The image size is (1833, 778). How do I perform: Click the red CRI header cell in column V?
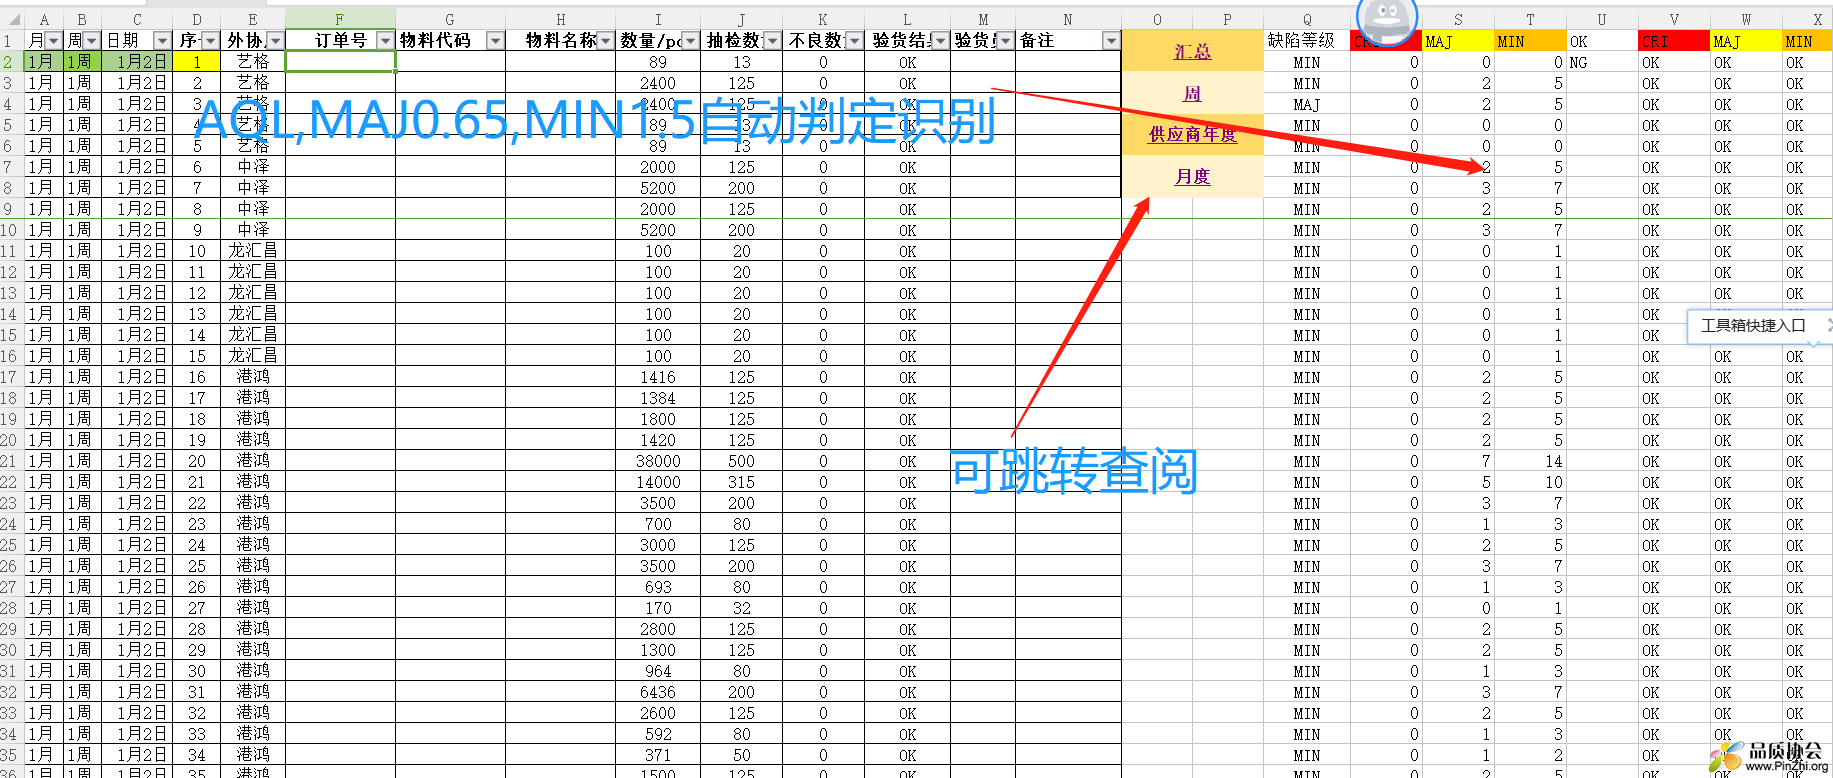coord(1674,41)
